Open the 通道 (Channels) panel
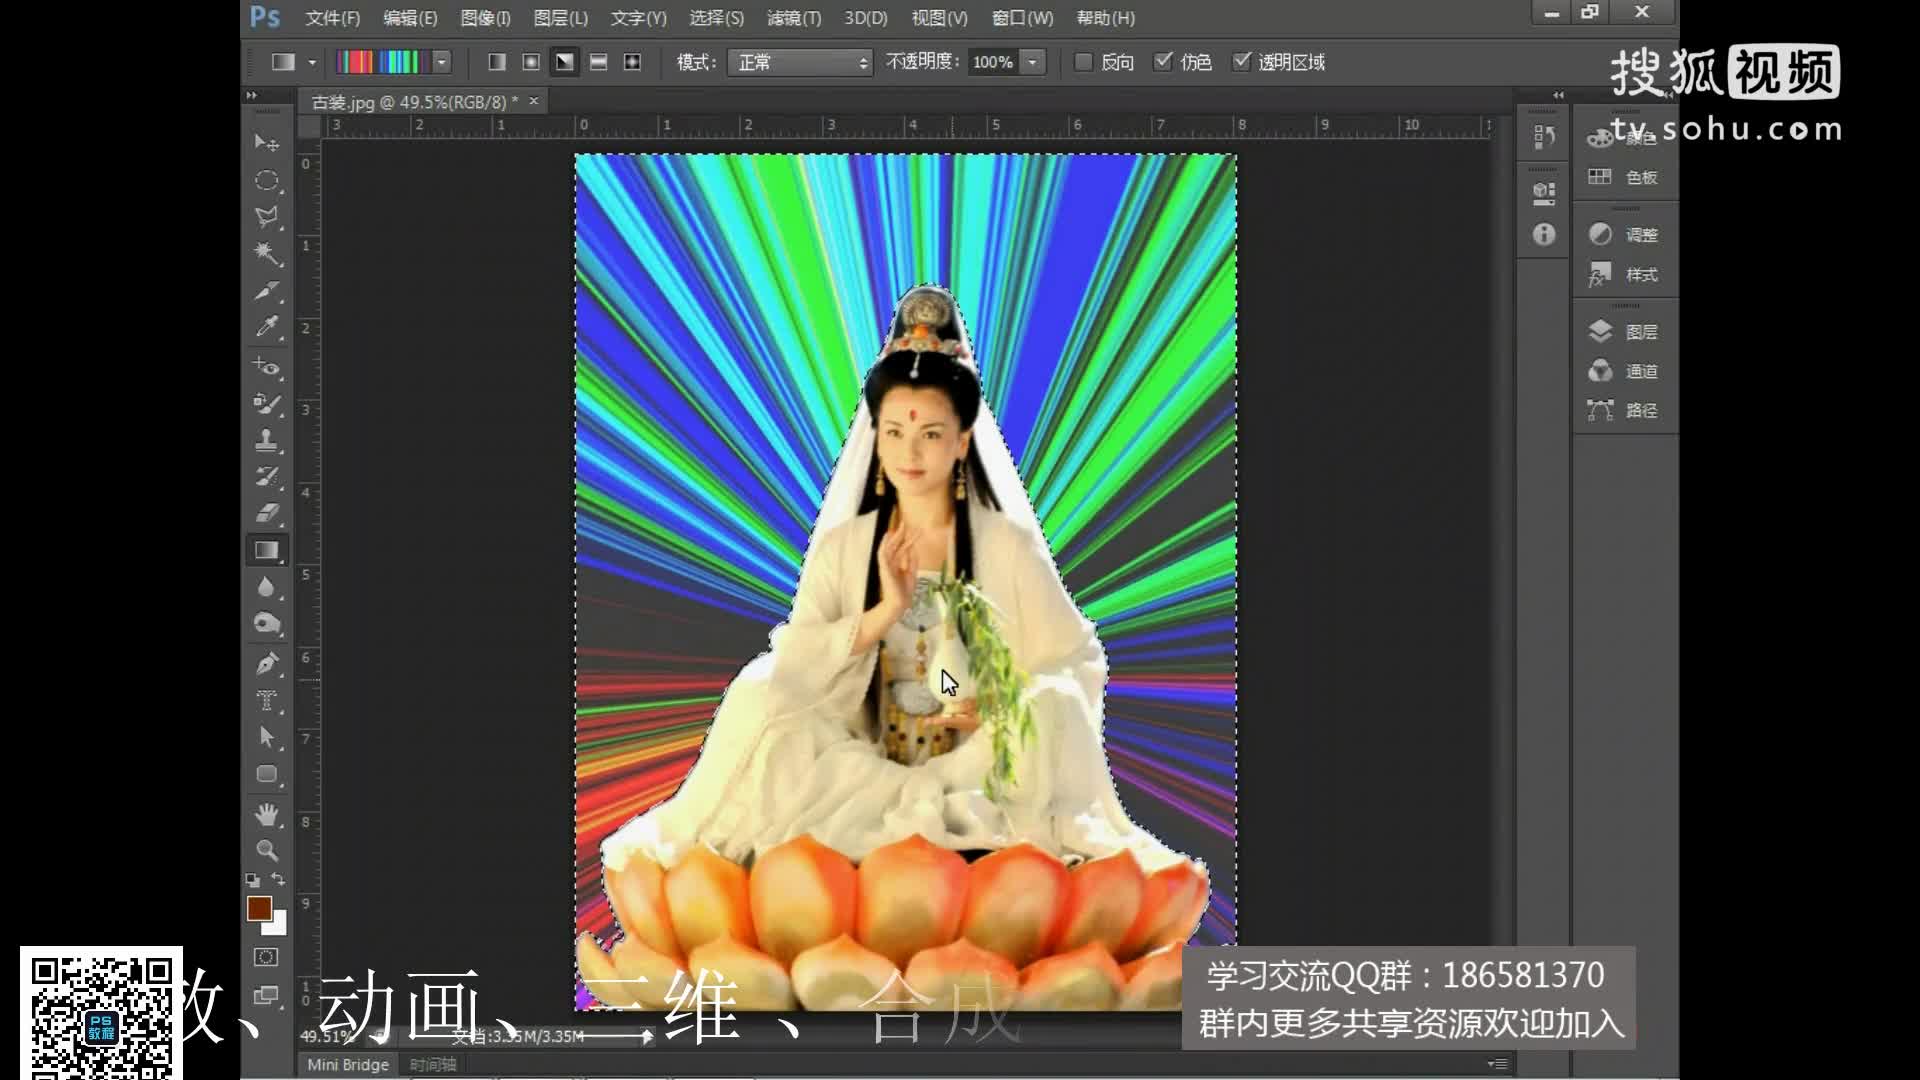Screen dimensions: 1920x1080 coord(1626,371)
